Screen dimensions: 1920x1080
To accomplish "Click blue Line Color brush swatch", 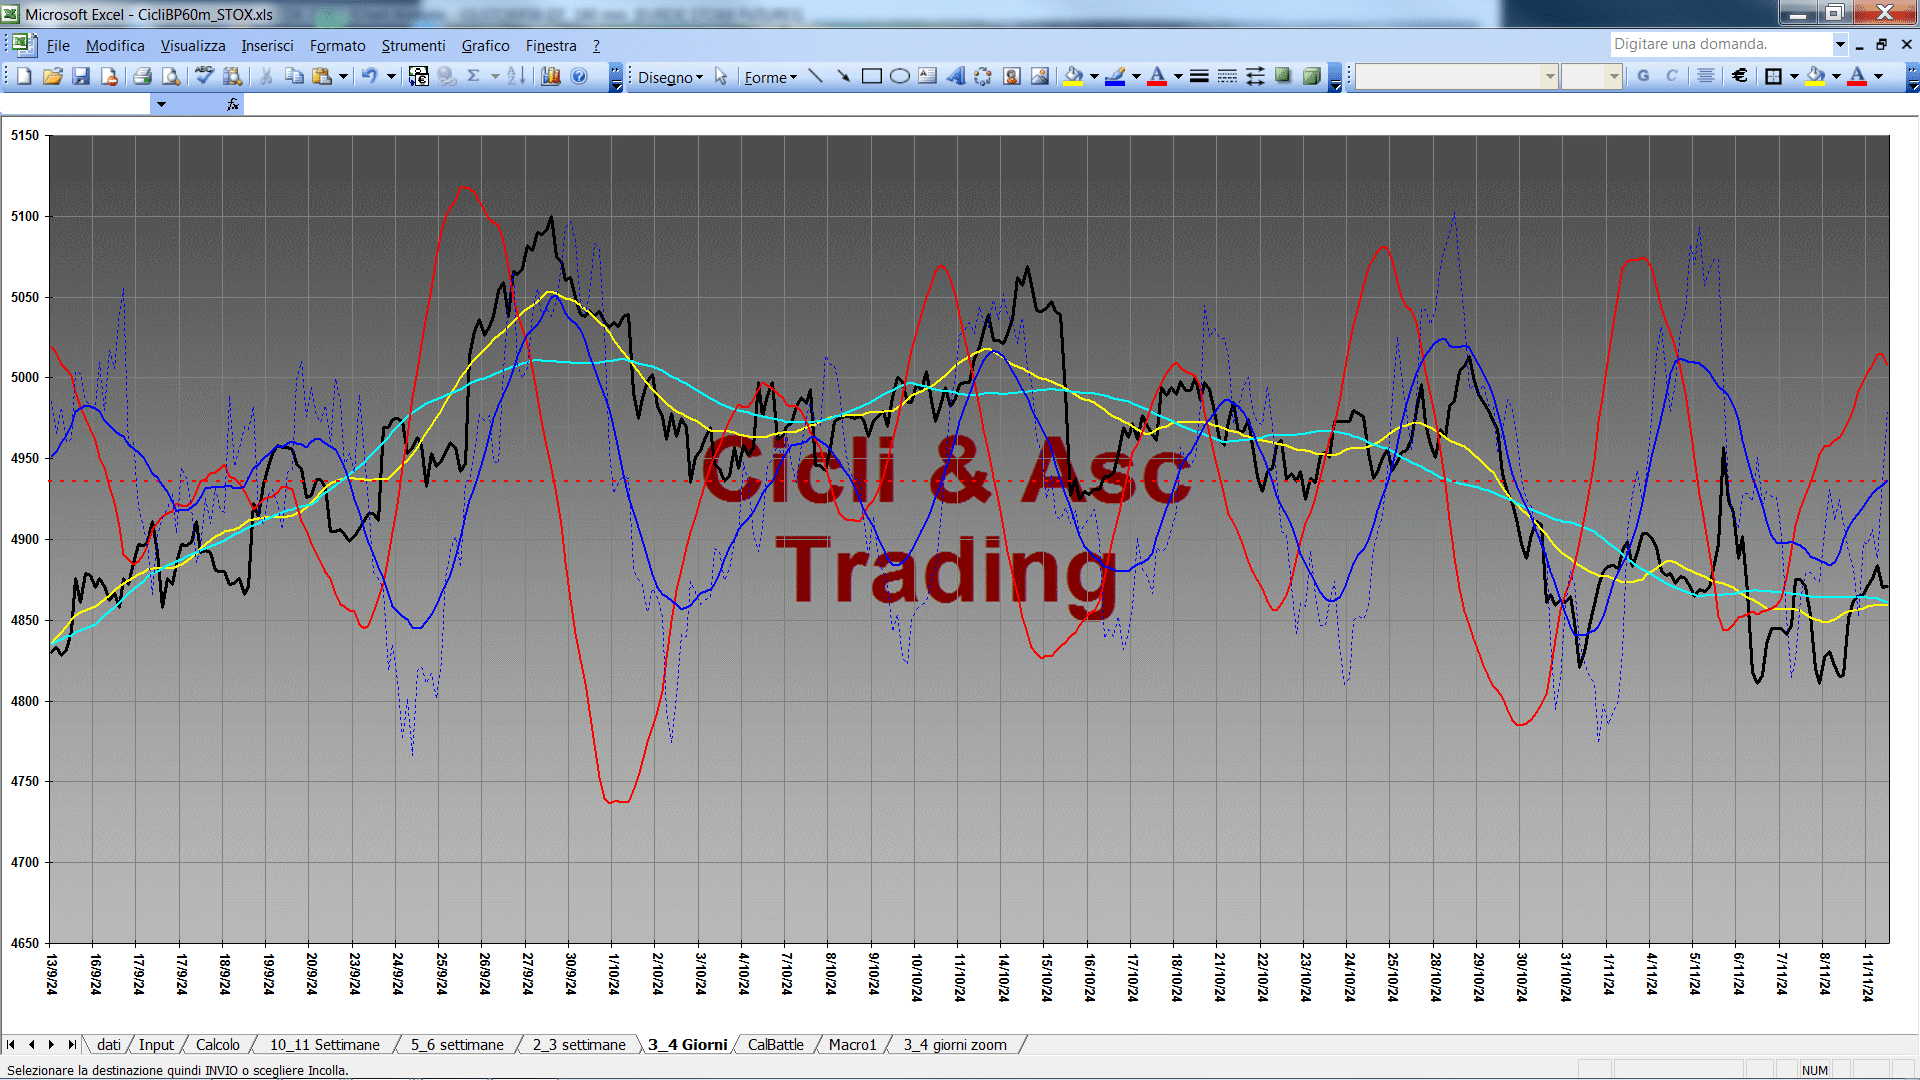I will click(x=1115, y=76).
